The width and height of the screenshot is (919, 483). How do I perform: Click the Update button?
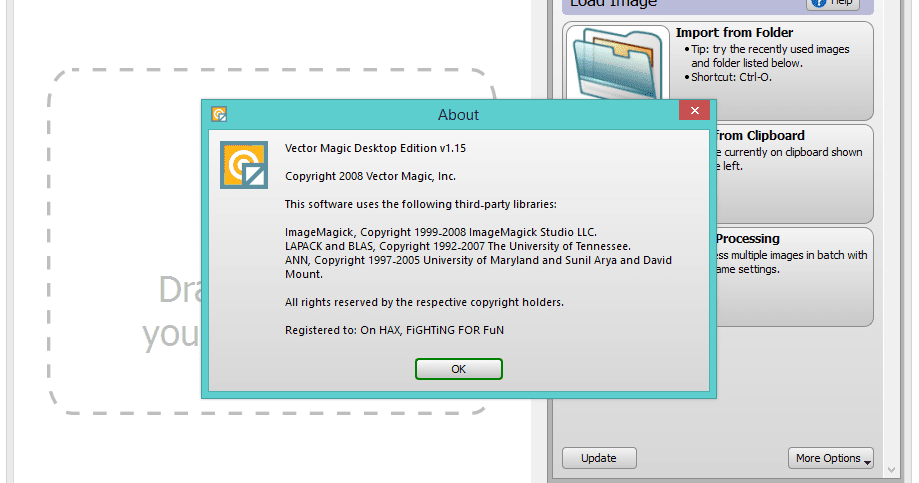tap(599, 458)
